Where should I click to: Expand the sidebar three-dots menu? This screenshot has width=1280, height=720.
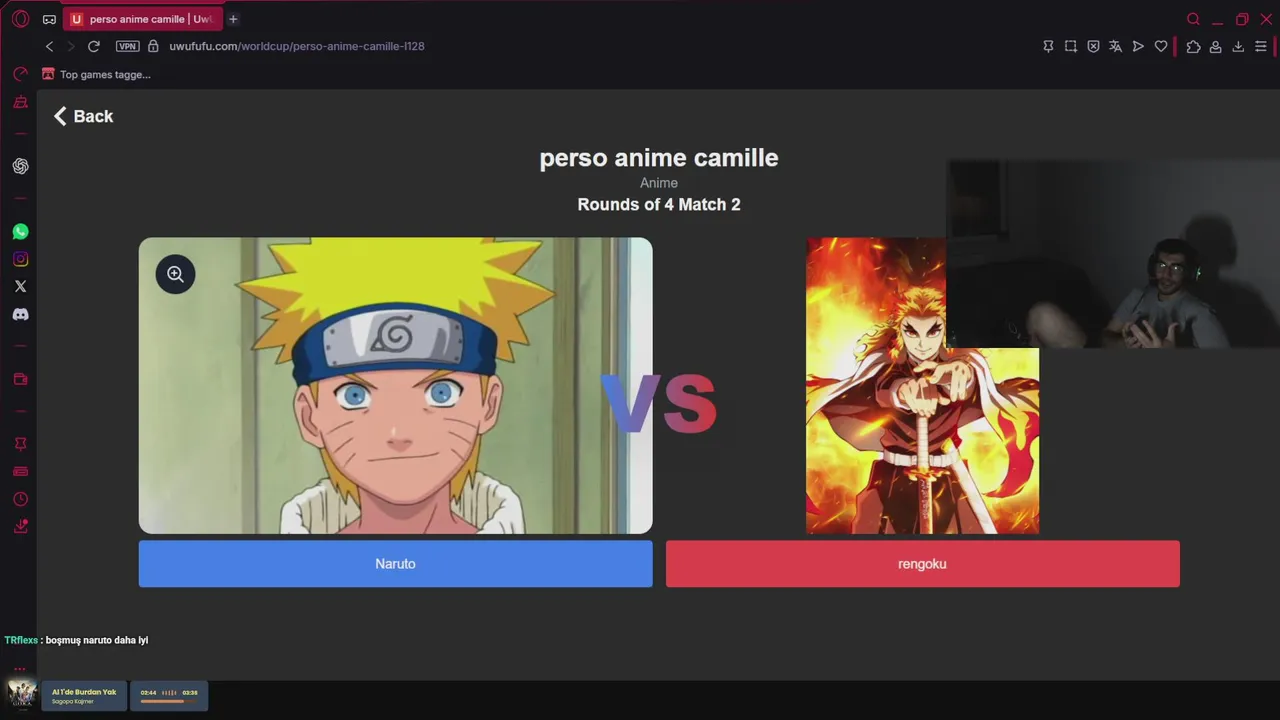tap(19, 668)
